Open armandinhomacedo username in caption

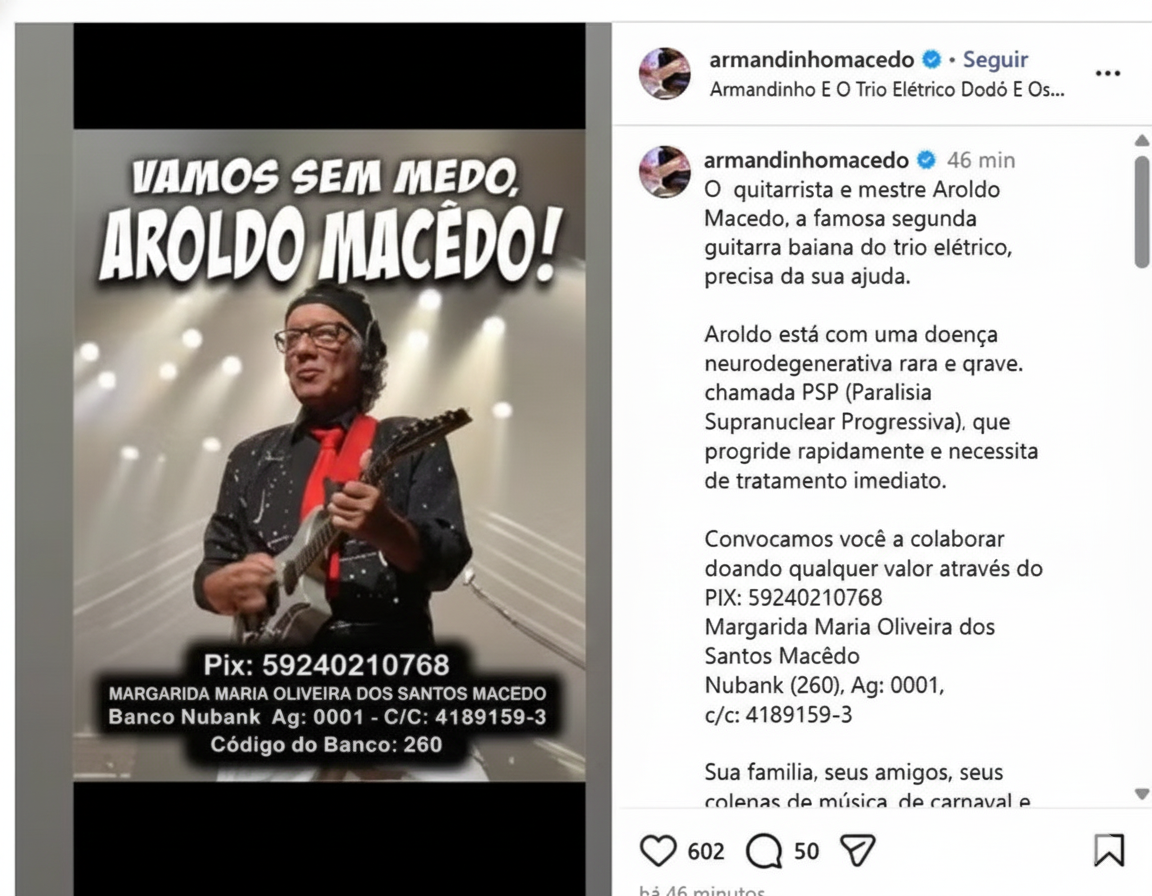(x=806, y=160)
